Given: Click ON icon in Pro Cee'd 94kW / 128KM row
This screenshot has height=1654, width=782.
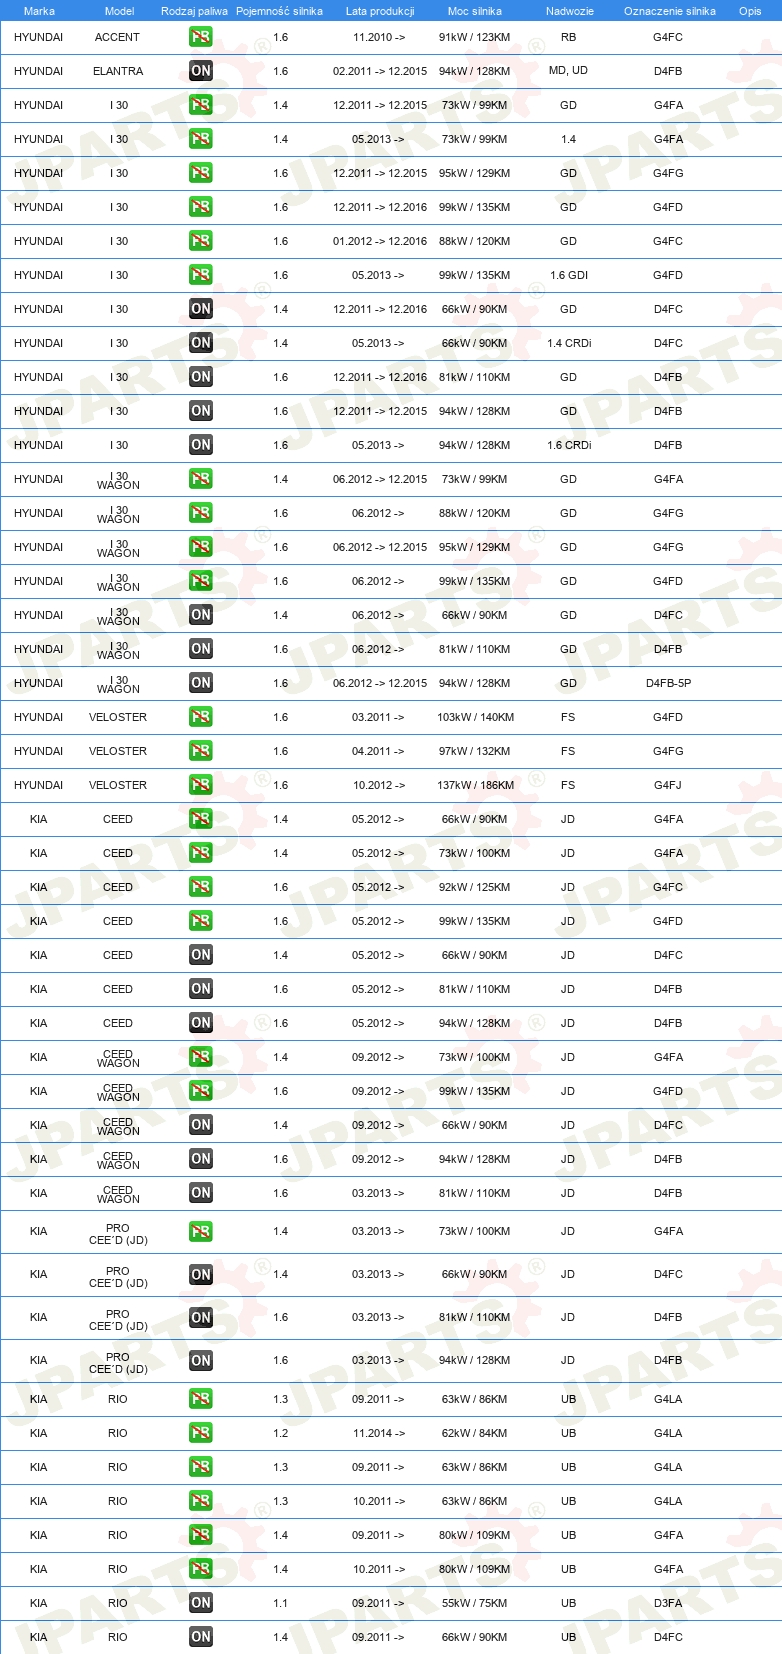Looking at the screenshot, I should 201,1361.
